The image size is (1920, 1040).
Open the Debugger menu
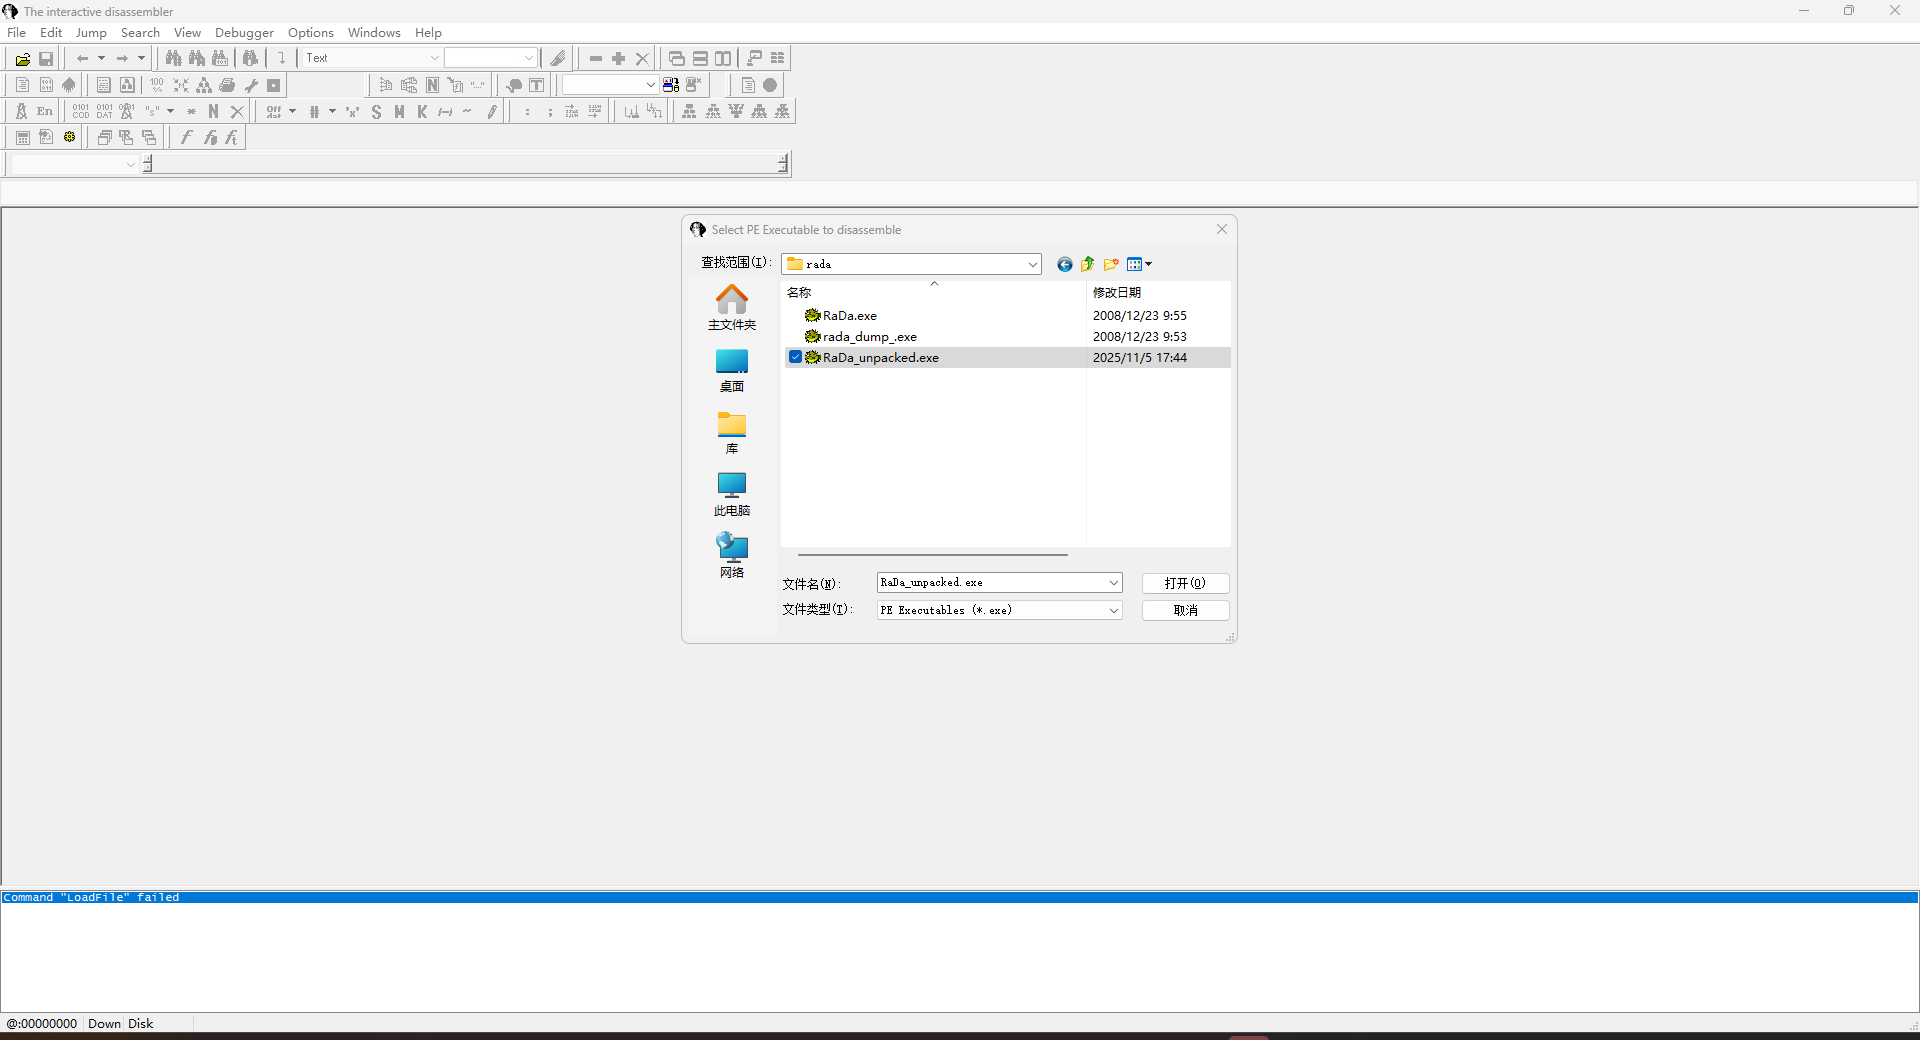click(x=244, y=33)
